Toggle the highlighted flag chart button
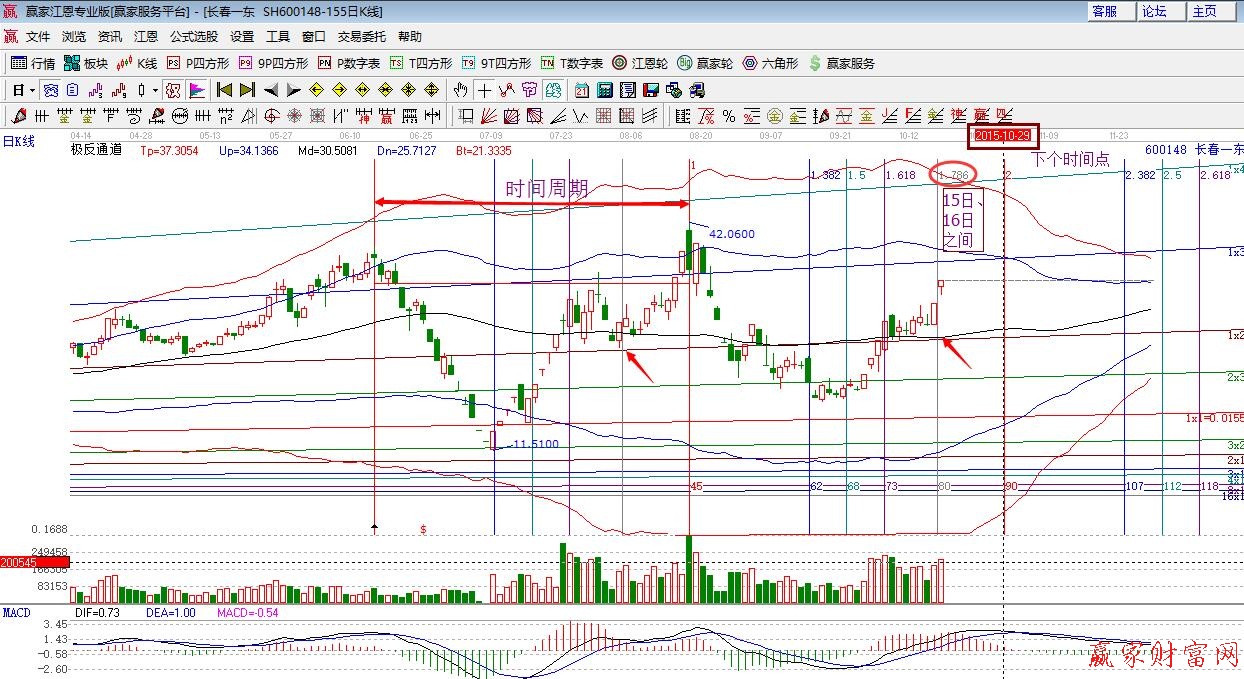The width and height of the screenshot is (1244, 679). (x=197, y=90)
